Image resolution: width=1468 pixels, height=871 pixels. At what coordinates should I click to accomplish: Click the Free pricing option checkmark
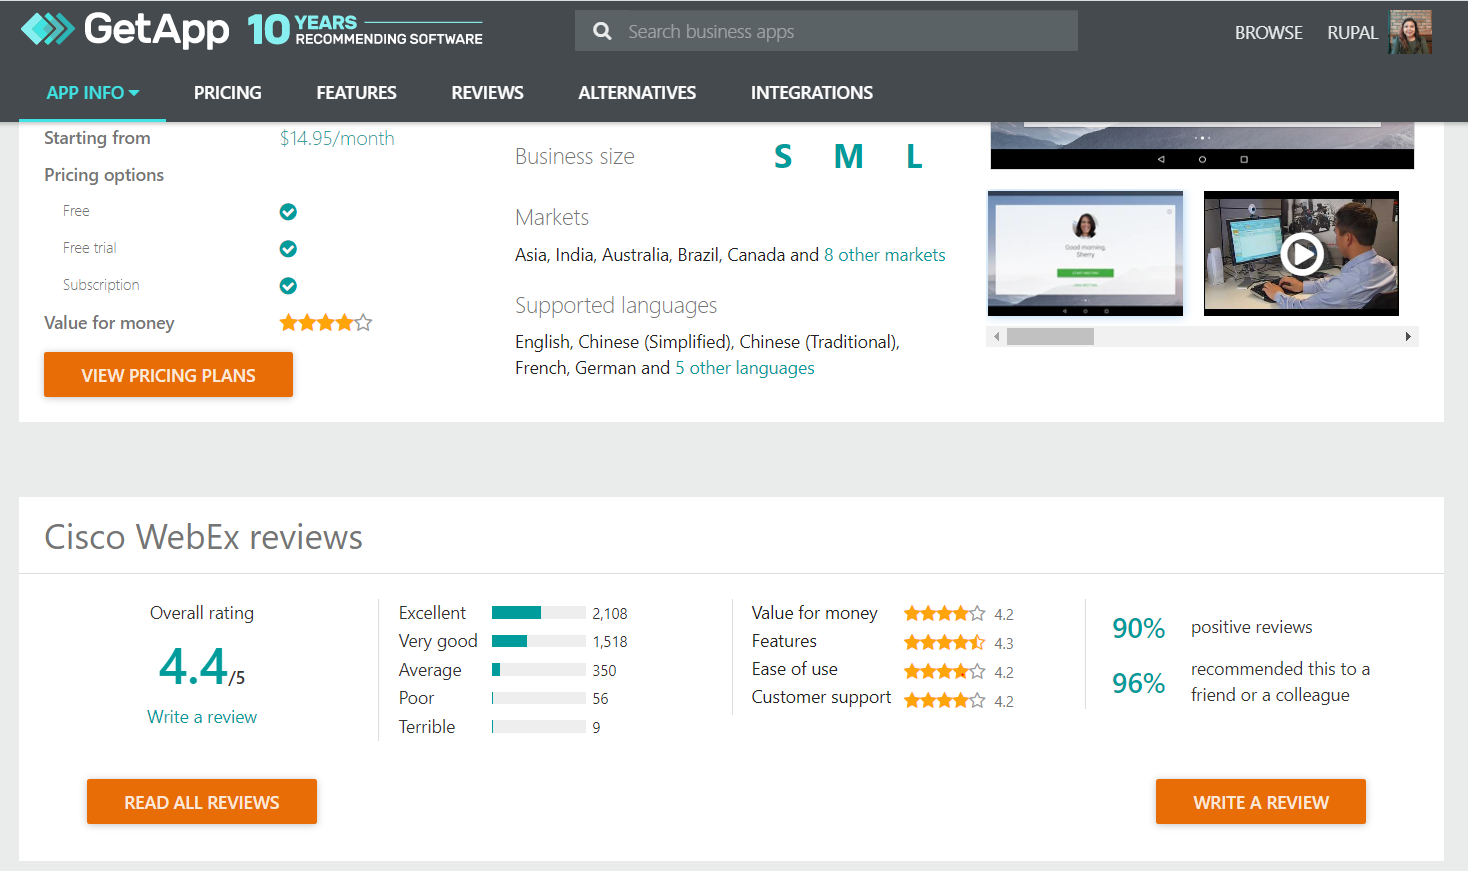click(288, 212)
